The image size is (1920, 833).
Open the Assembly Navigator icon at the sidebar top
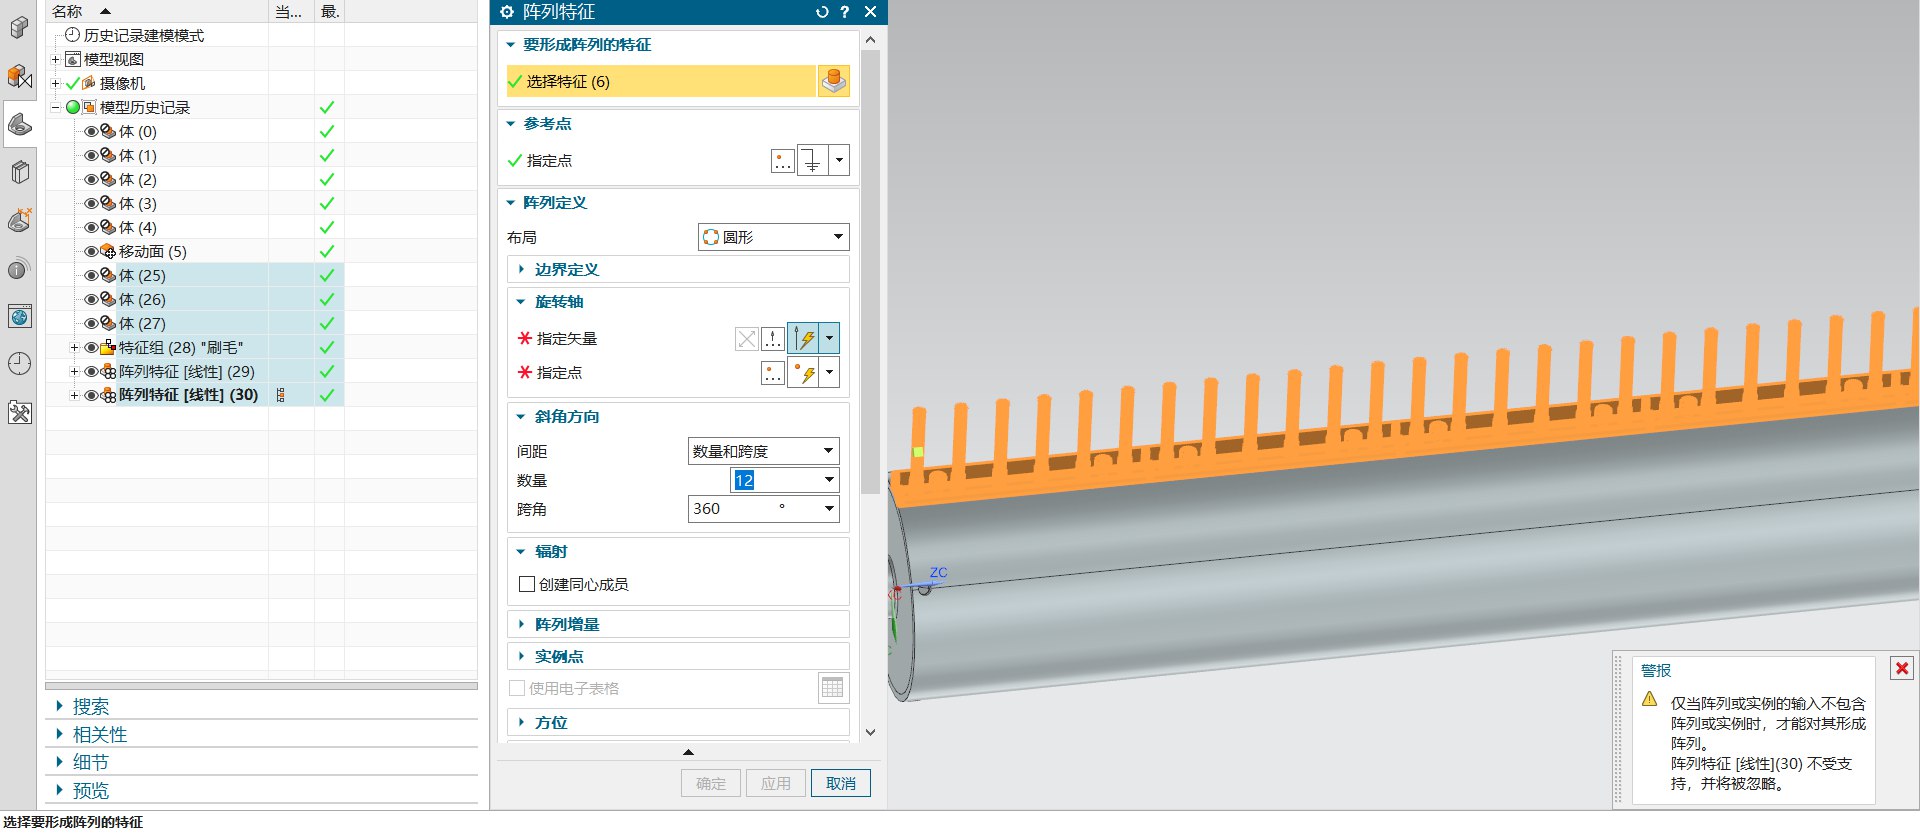20,27
